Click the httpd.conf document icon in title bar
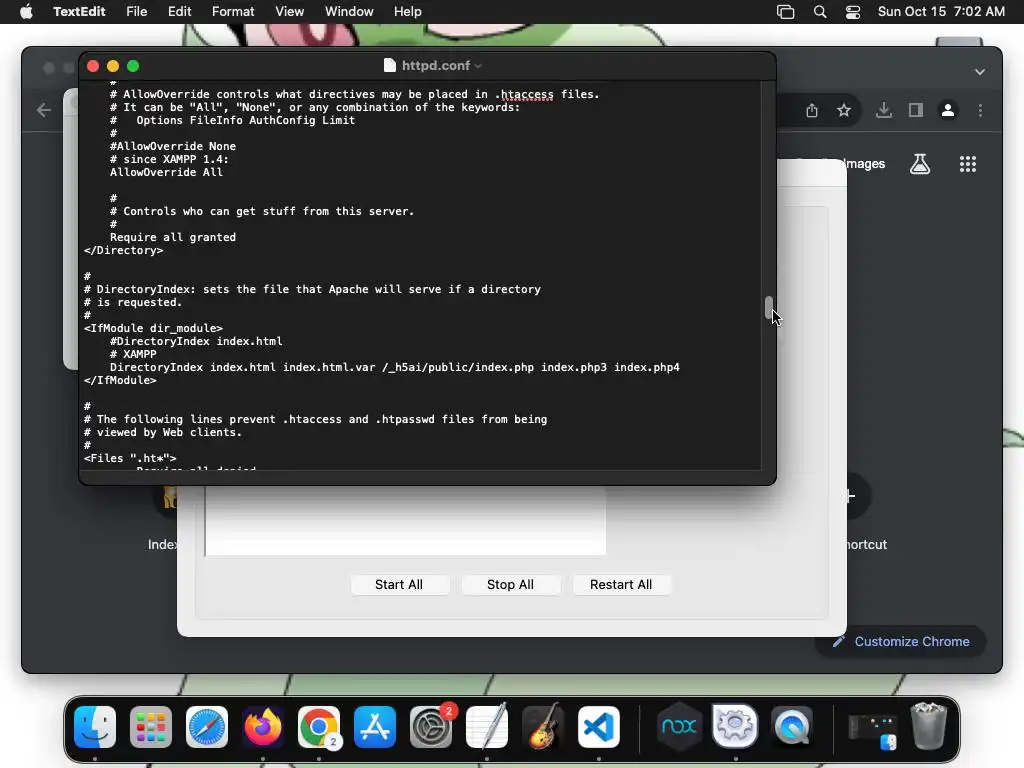1024x768 pixels. tap(390, 65)
